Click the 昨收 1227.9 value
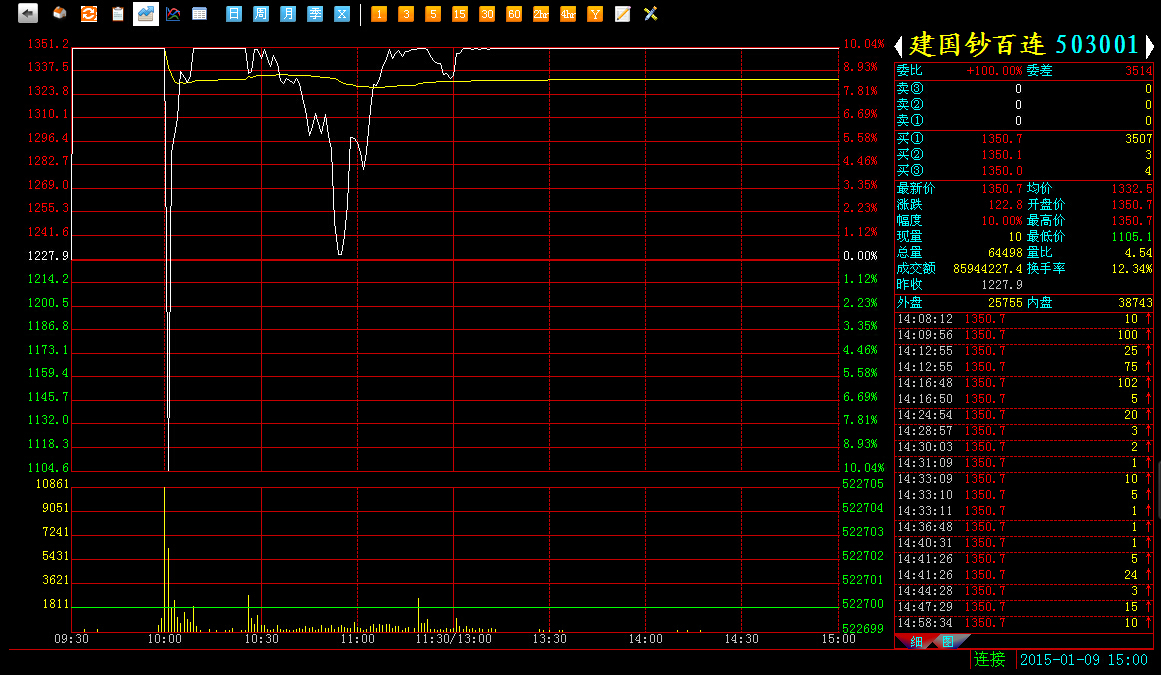This screenshot has height=675, width=1161. [x=1002, y=285]
